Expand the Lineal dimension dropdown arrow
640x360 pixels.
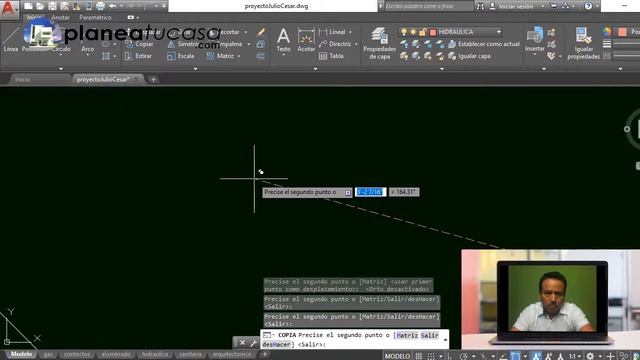[350, 32]
